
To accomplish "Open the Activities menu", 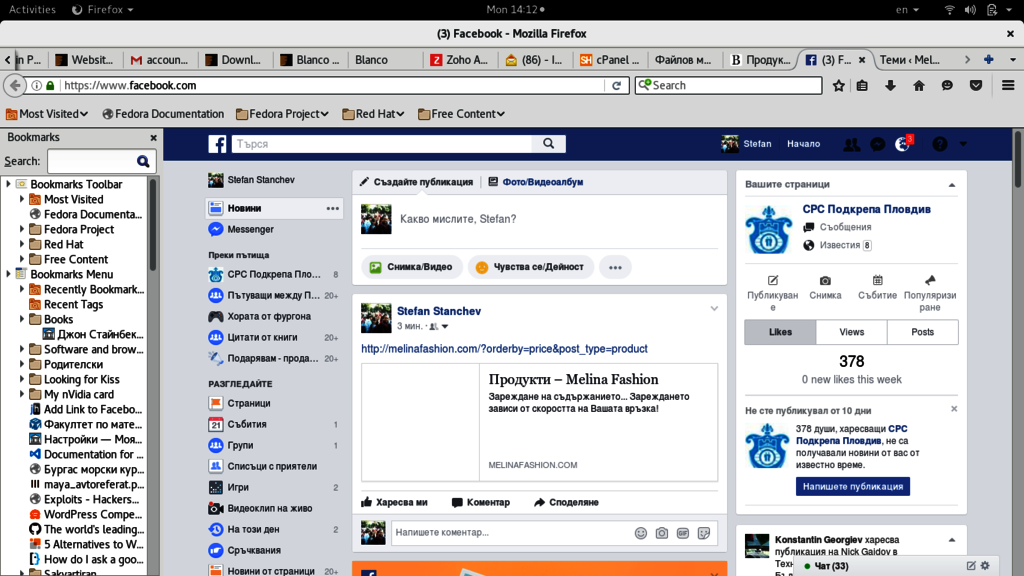I will tap(32, 10).
